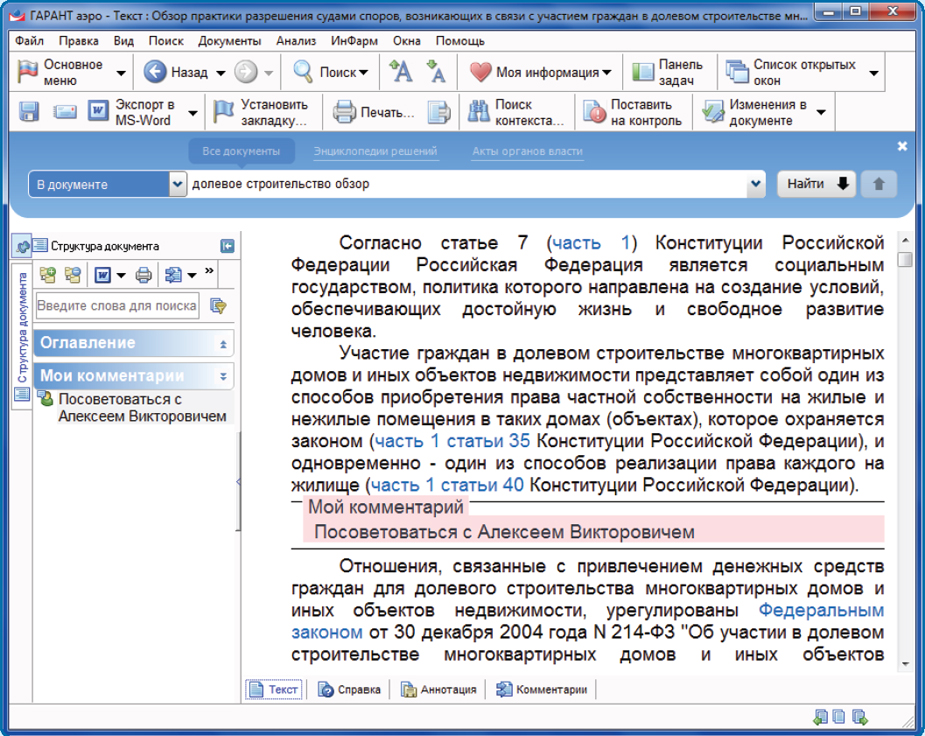
Task: Toggle the Мои комментарии section
Action: click(x=223, y=377)
